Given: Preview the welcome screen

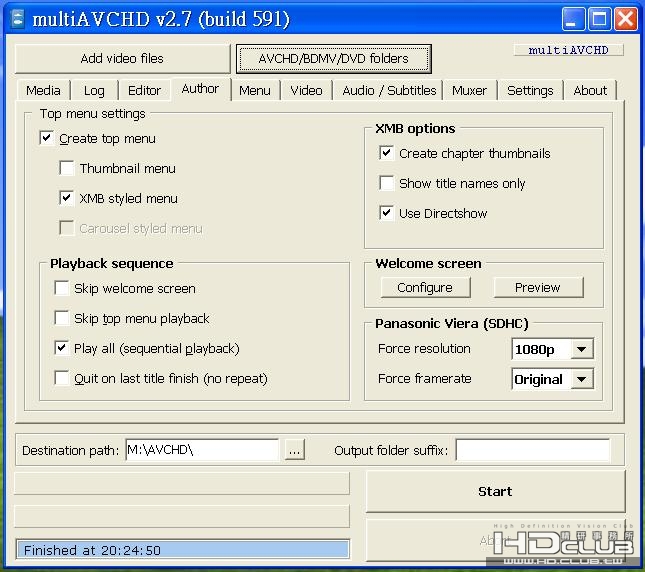Looking at the screenshot, I should (538, 287).
